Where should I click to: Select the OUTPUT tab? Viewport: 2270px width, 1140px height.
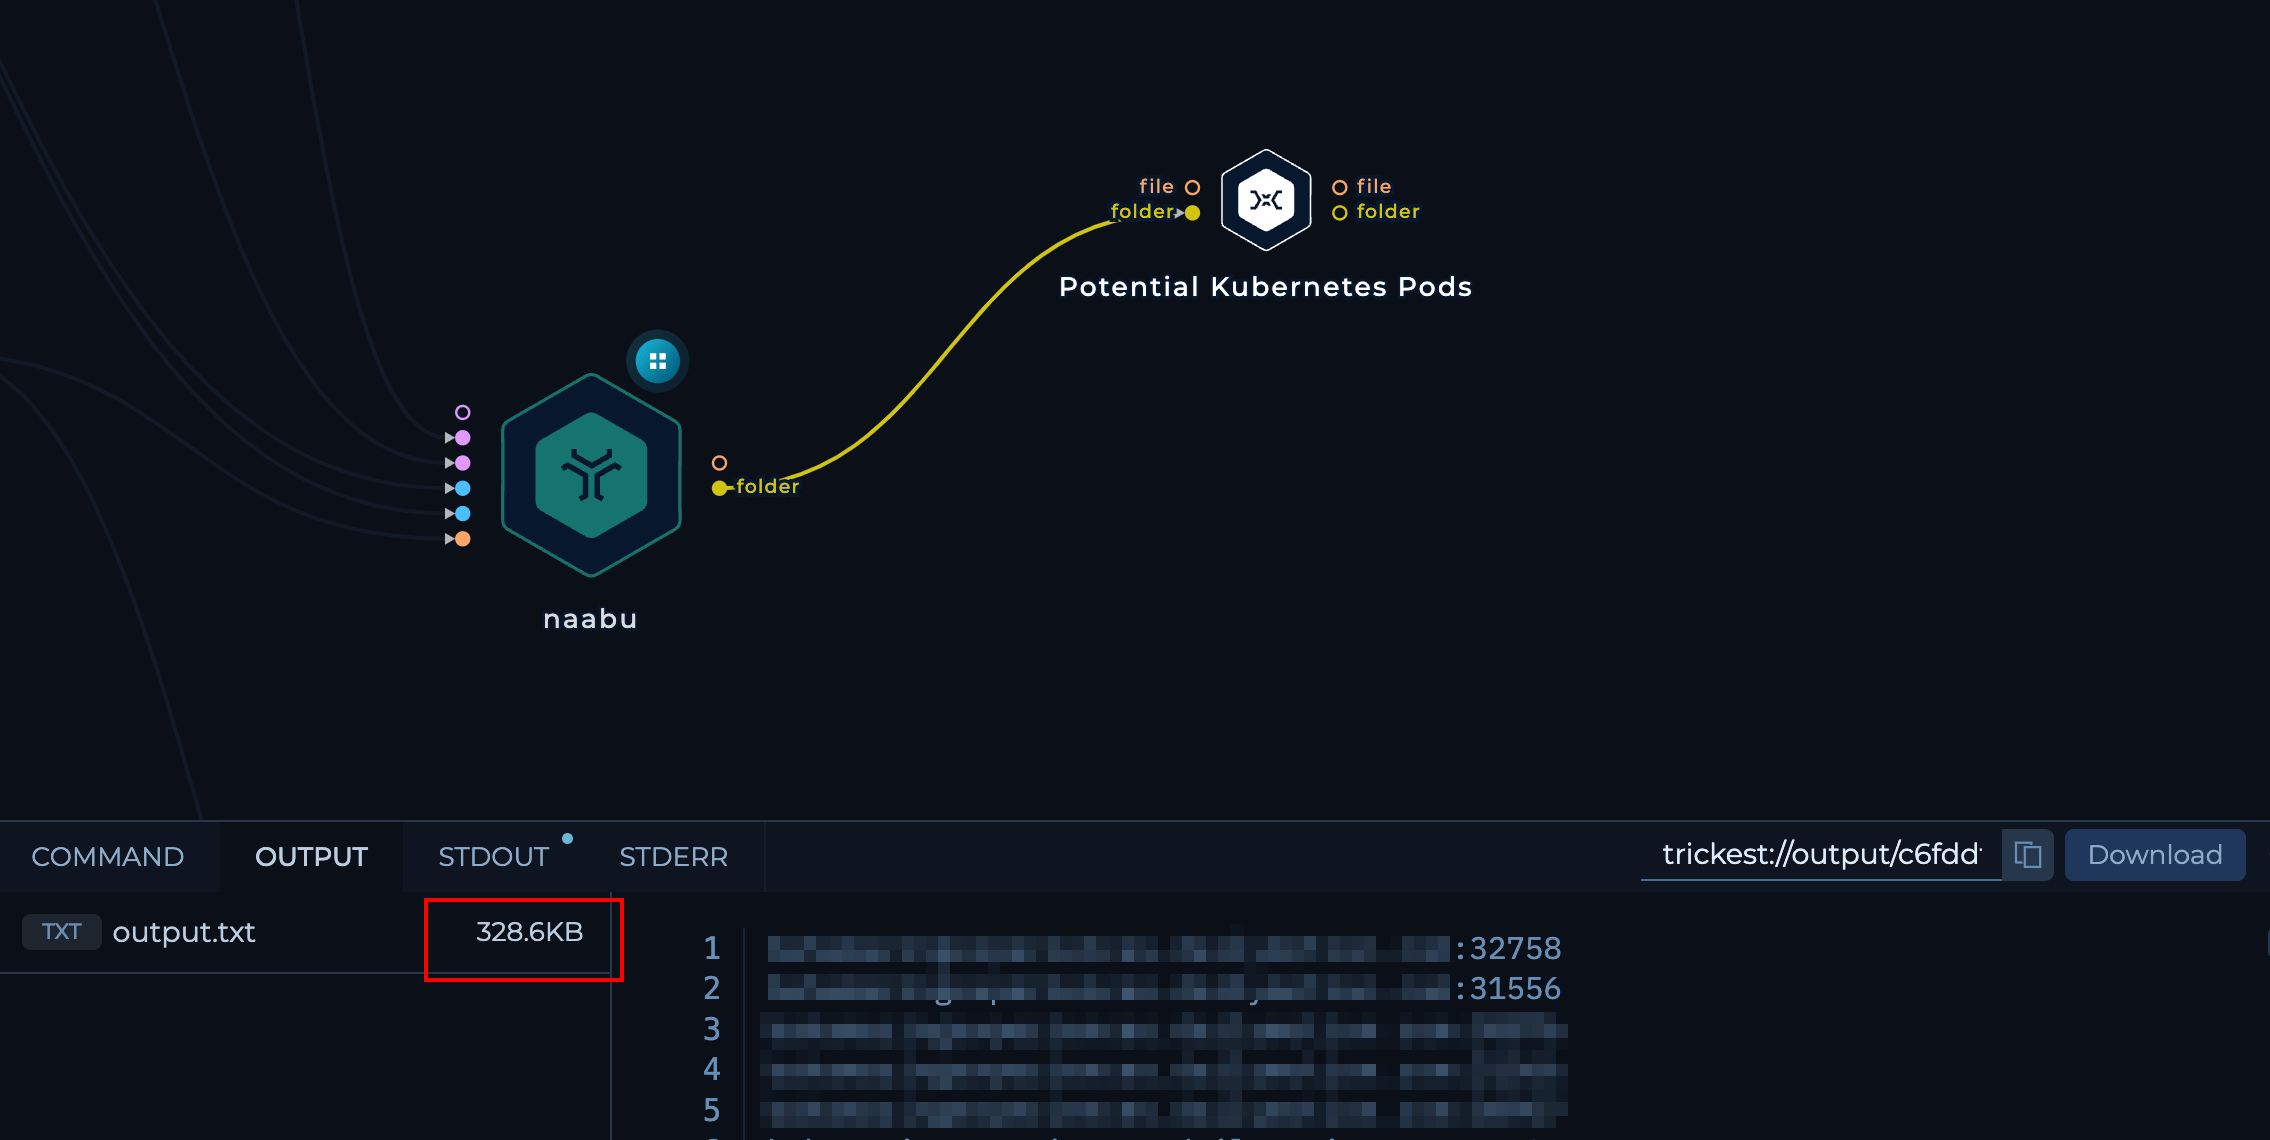pos(310,856)
